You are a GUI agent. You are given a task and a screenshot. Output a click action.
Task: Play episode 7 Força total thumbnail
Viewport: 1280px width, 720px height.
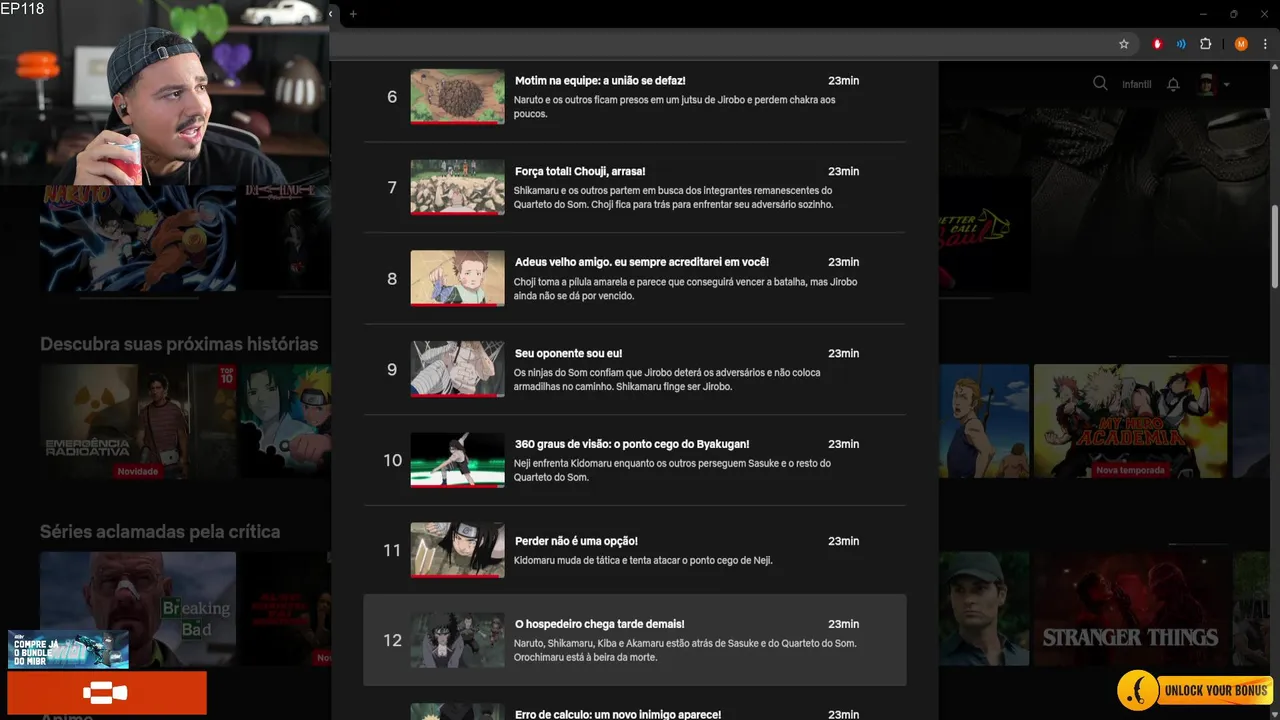pos(457,187)
